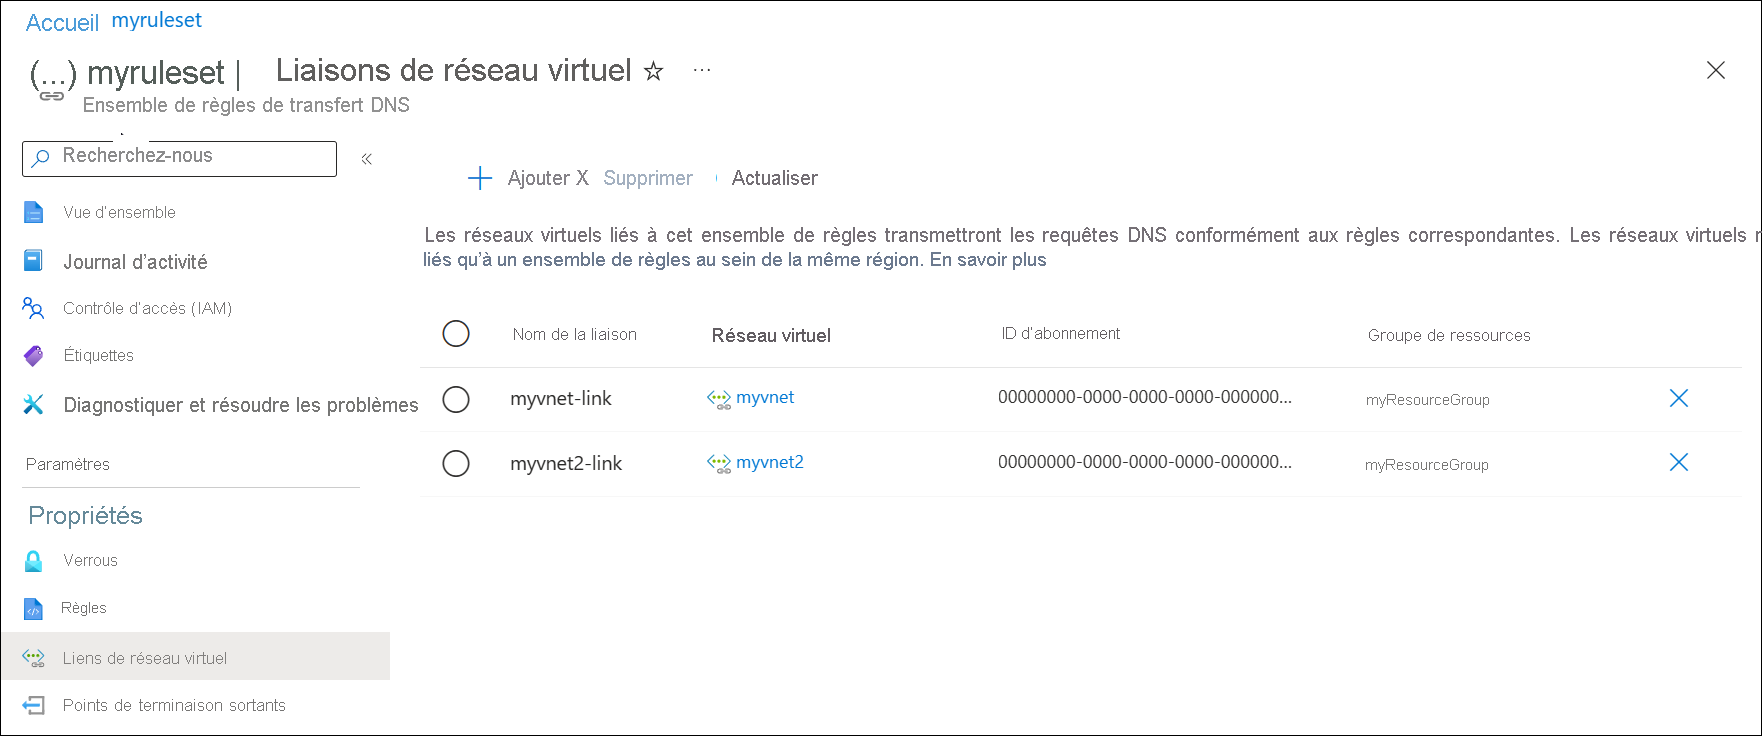Viewport: 1762px width, 736px height.
Task: Click the IAM people icon
Action: (33, 308)
